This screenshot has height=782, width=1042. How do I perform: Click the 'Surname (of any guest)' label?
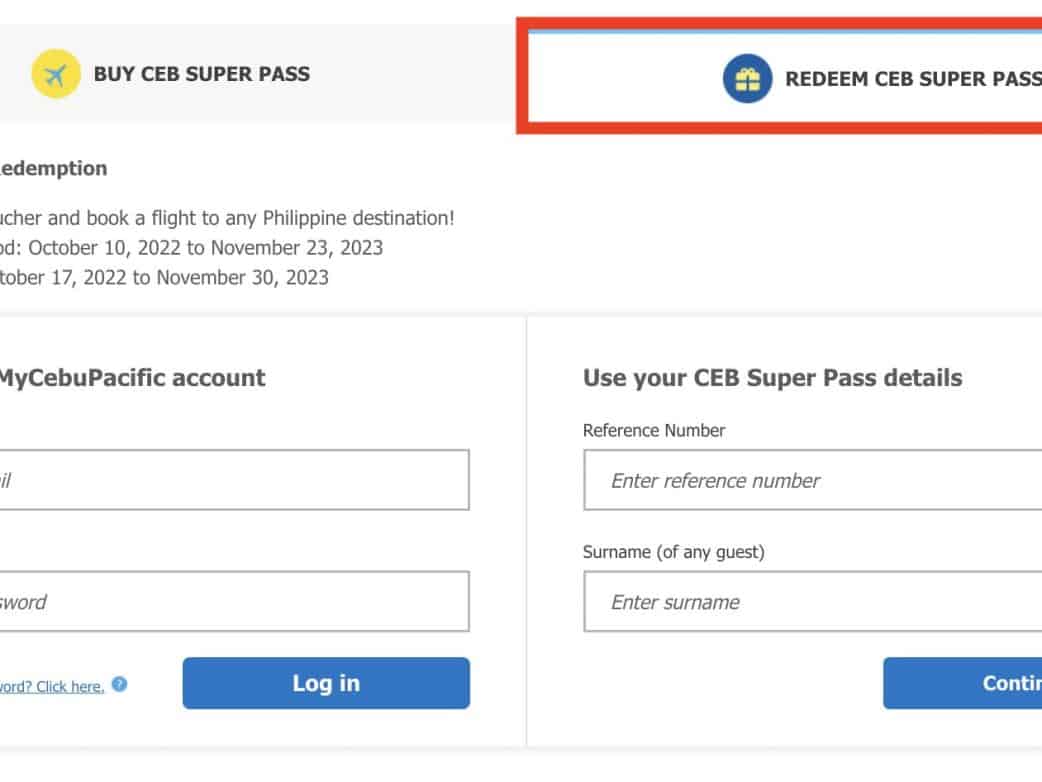(x=673, y=552)
